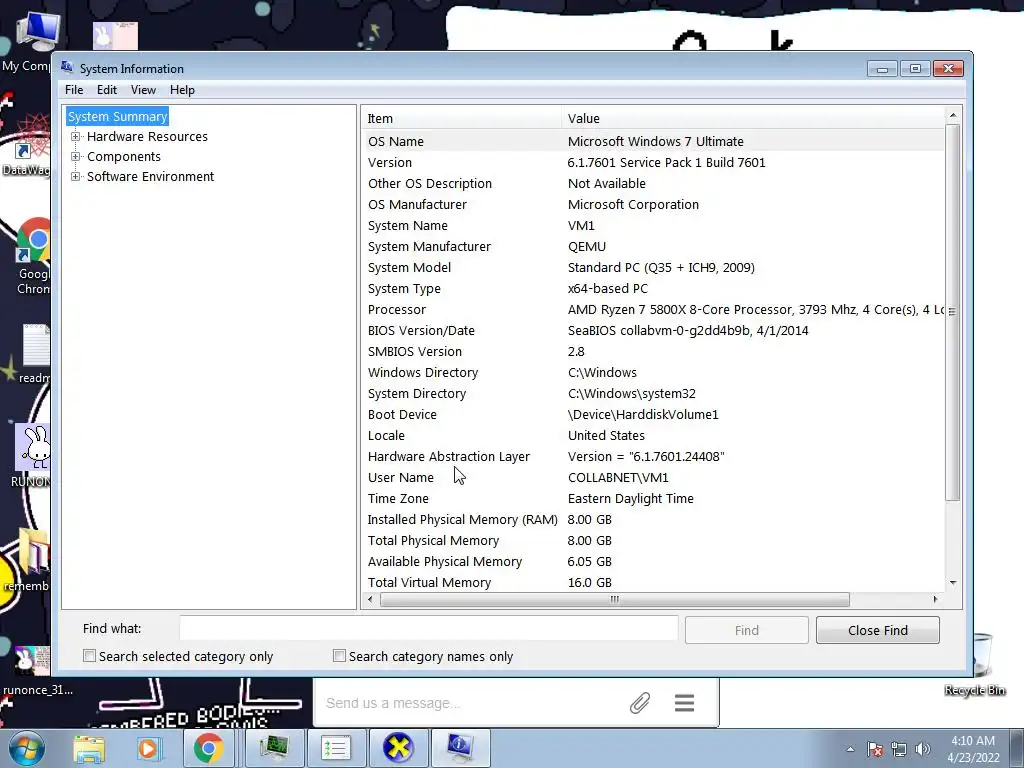Viewport: 1024px width, 768px height.
Task: Open the network status tray icon
Action: 899,749
